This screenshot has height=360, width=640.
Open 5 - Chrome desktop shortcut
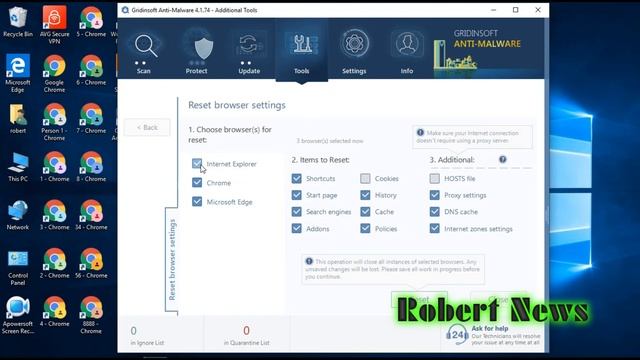[91, 22]
